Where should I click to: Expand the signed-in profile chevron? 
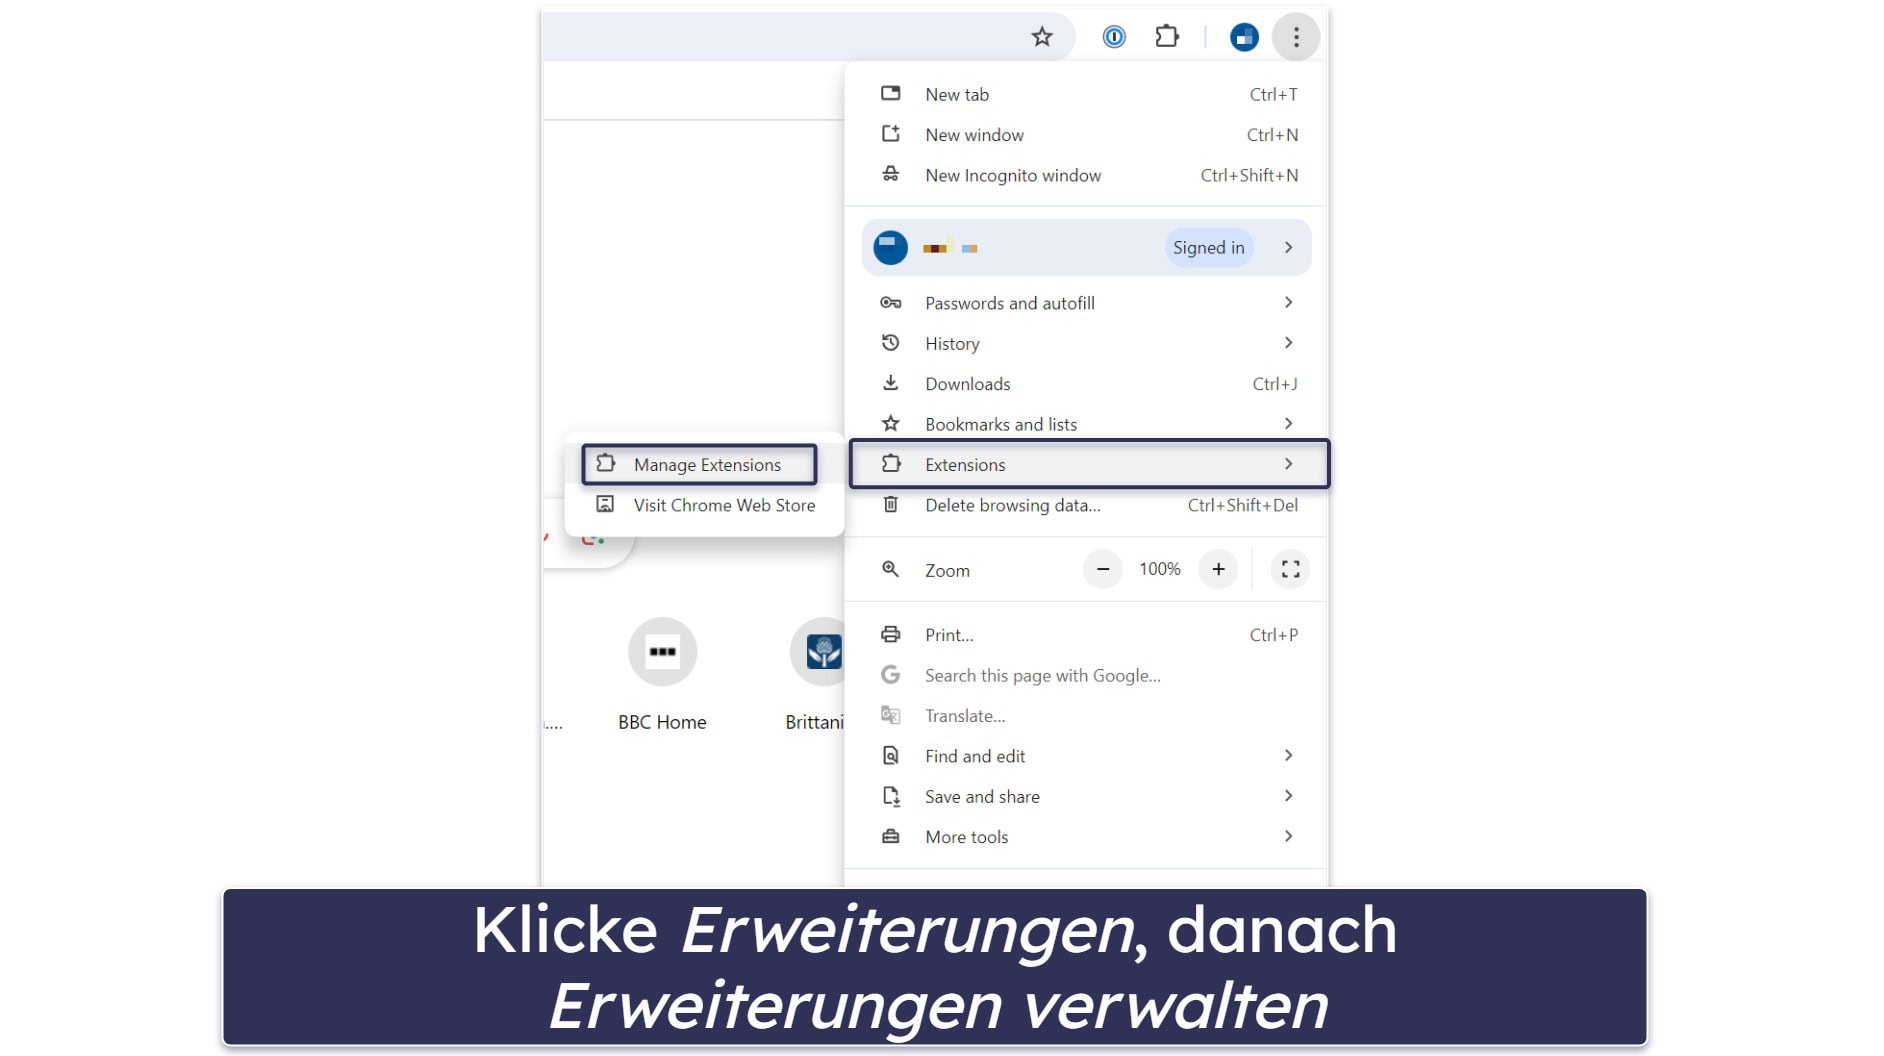(1289, 247)
